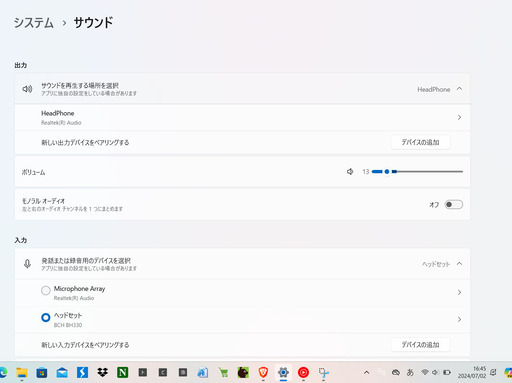Open the blue letter A app icon
The image size is (512, 383).
203,372
